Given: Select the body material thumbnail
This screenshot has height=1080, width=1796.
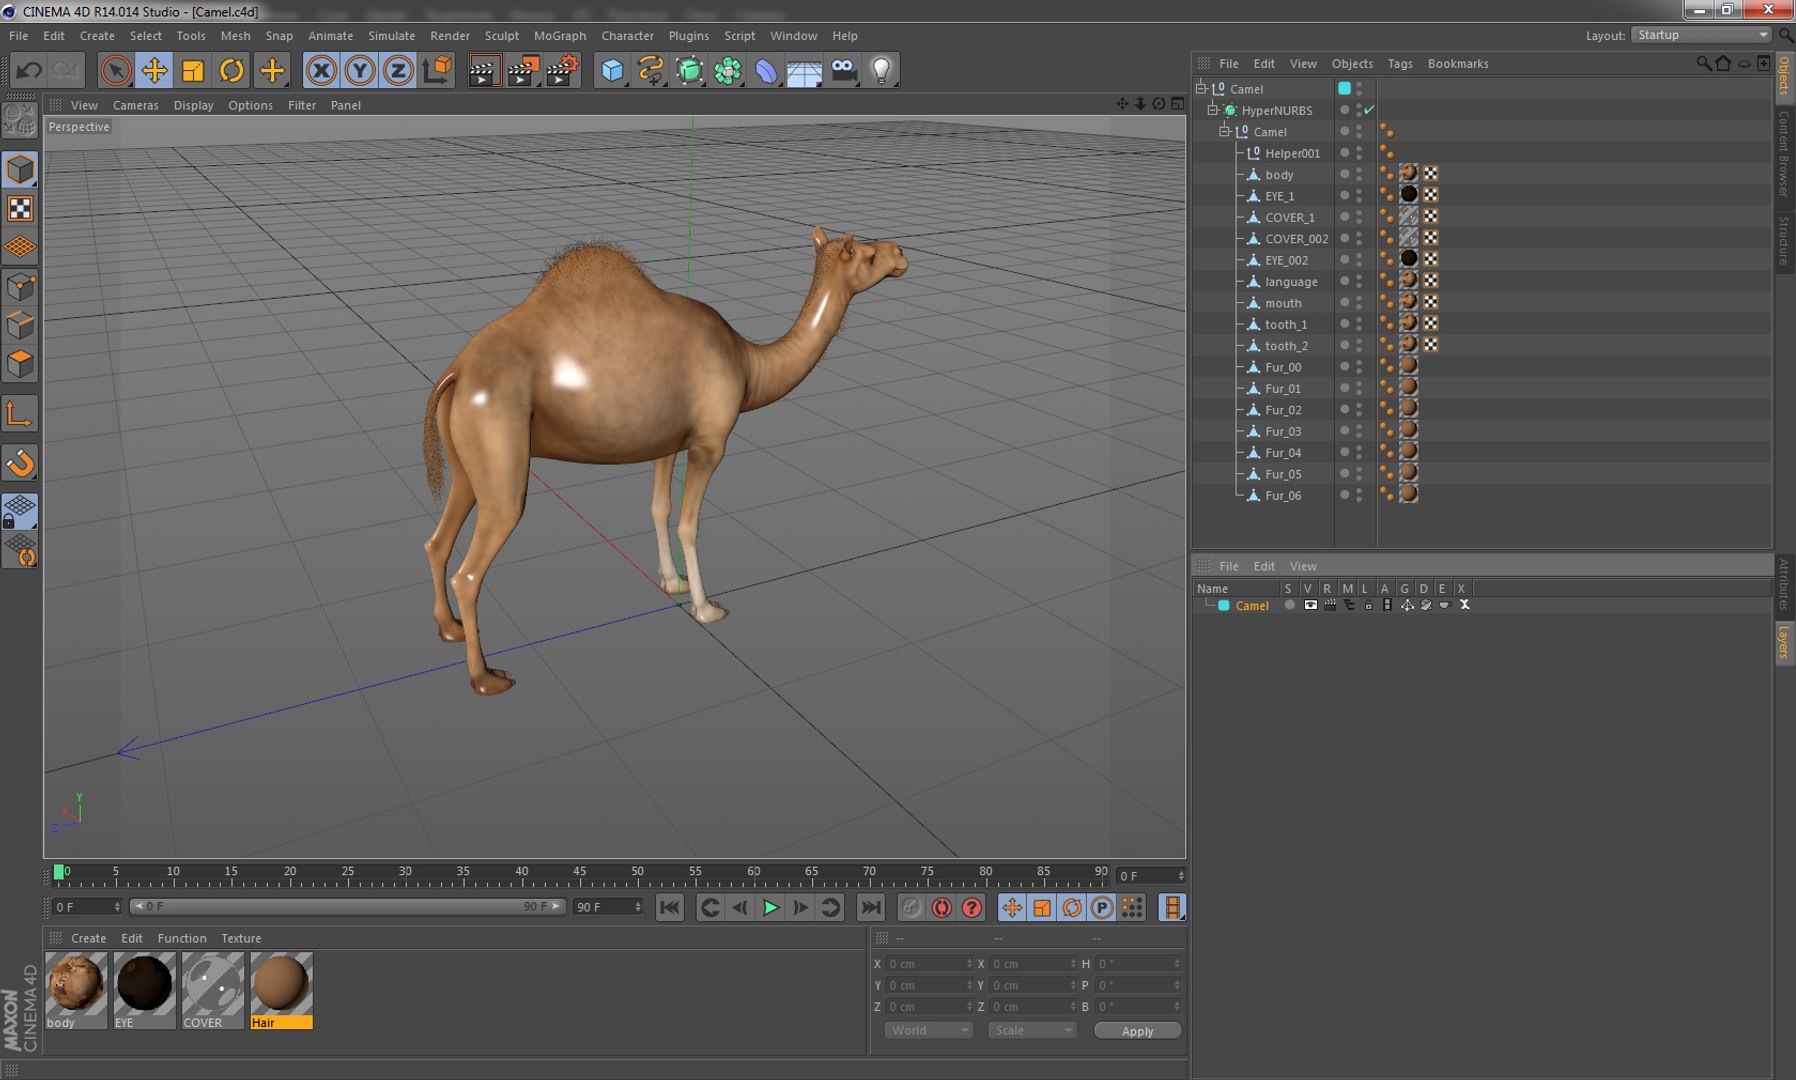Looking at the screenshot, I should click(76, 984).
